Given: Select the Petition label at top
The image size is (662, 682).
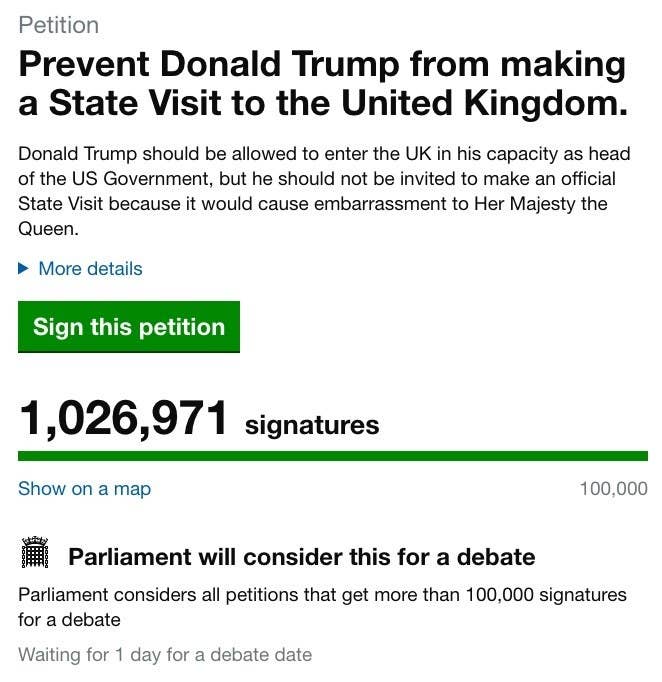Looking at the screenshot, I should point(59,25).
